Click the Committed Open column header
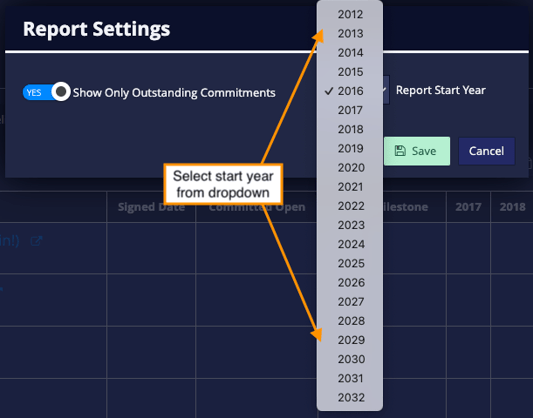 [257, 207]
